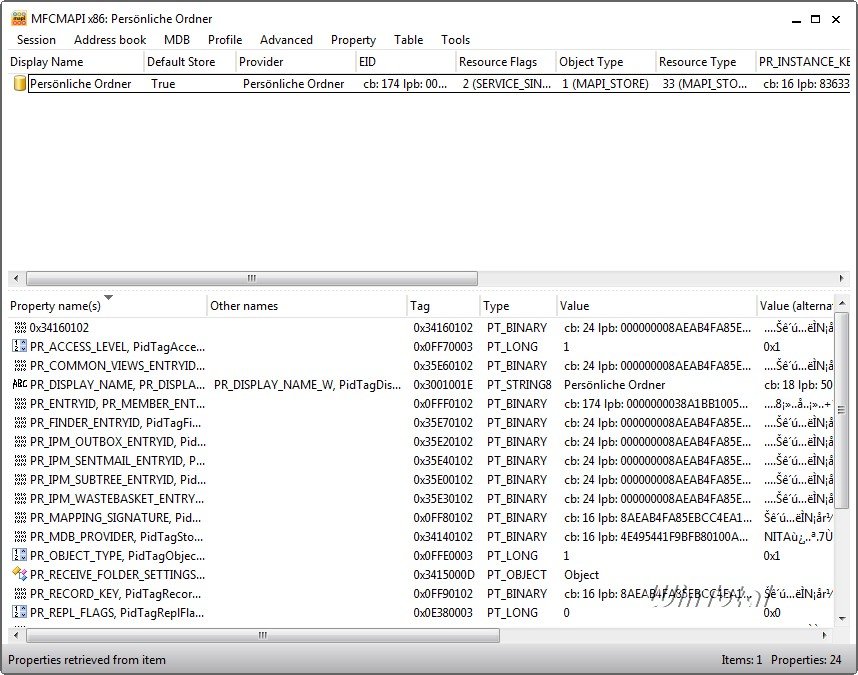The width and height of the screenshot is (858, 675).
Task: Click number icon of PR_REPL_FLAGS row
Action: click(19, 613)
